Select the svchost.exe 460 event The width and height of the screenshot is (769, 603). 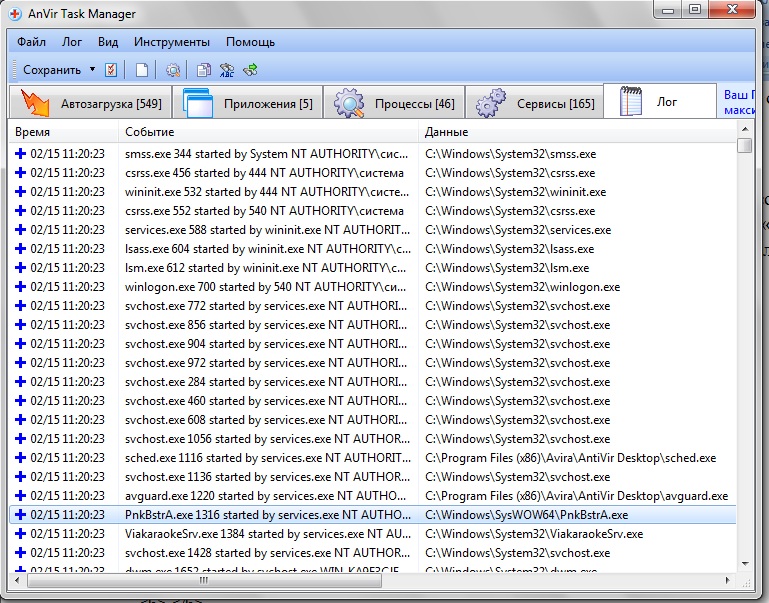point(266,401)
